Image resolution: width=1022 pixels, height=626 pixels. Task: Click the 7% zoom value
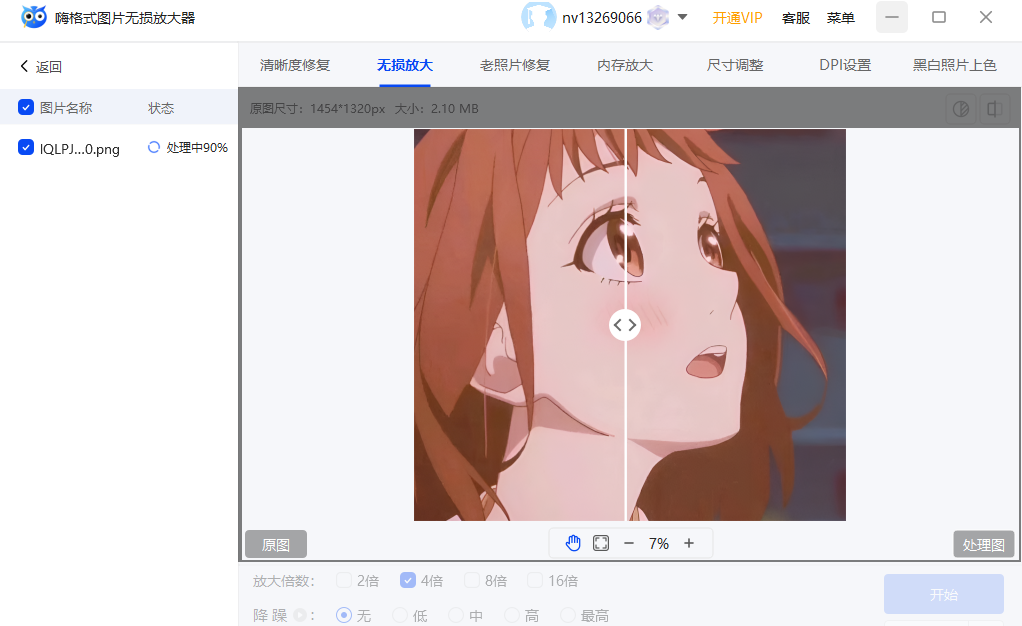[659, 543]
